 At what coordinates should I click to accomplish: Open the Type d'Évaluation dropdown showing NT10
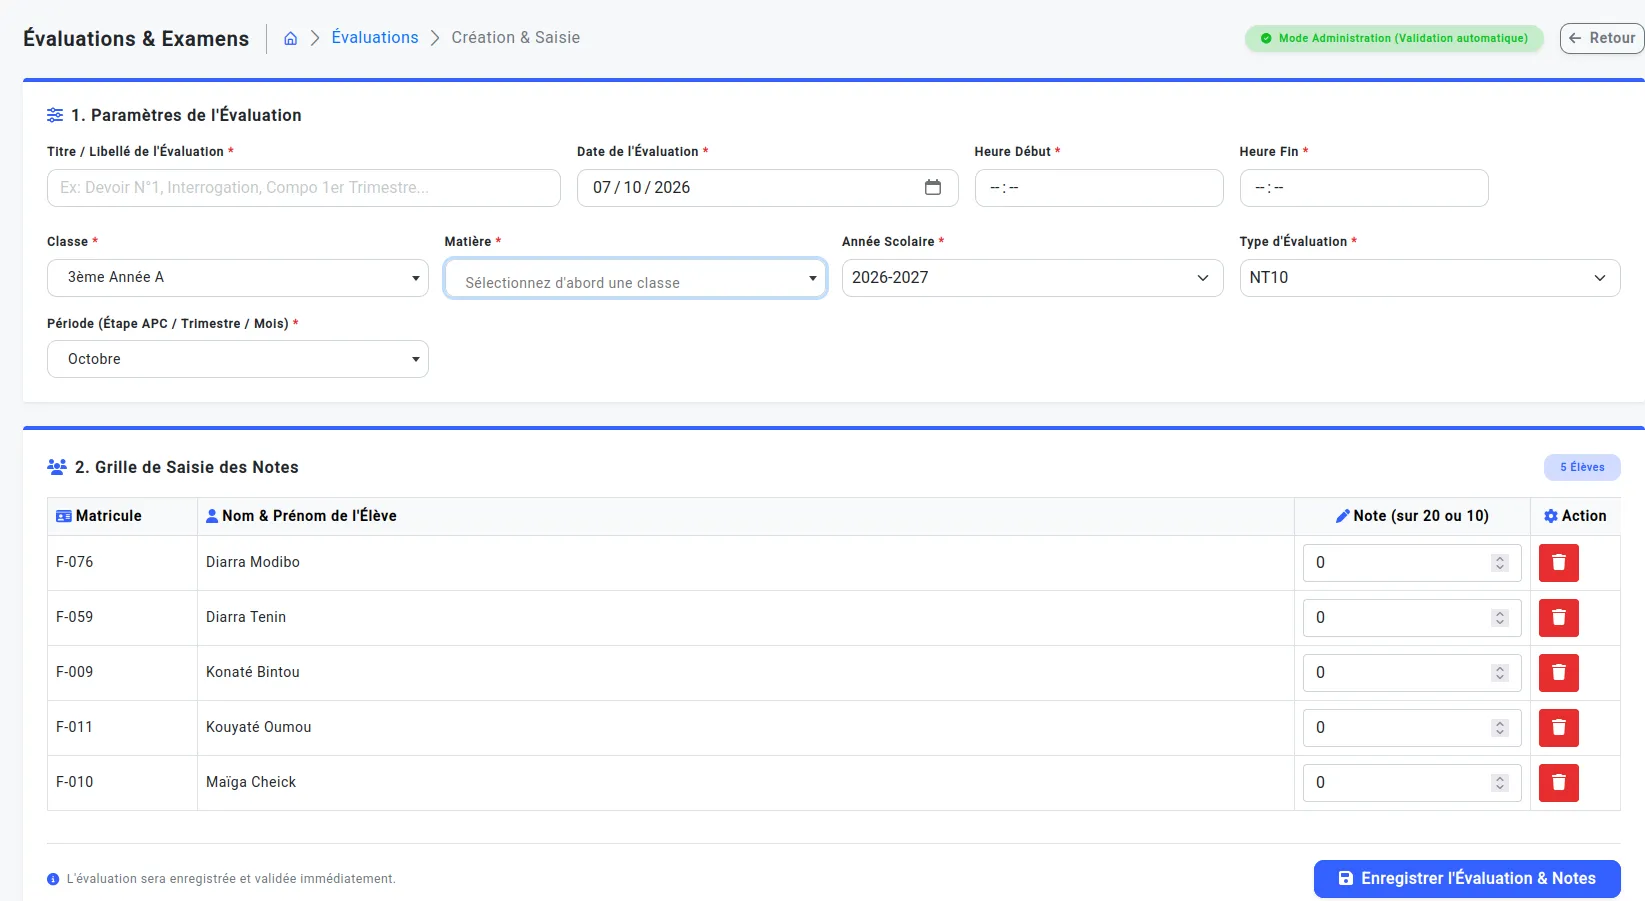point(1430,278)
